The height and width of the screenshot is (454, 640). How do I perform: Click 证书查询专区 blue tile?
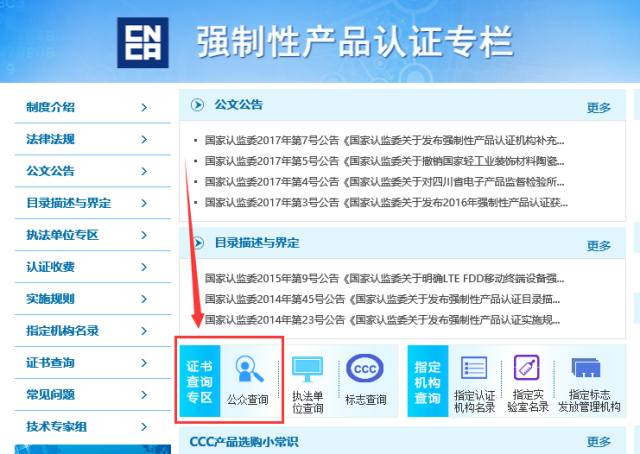(x=200, y=381)
